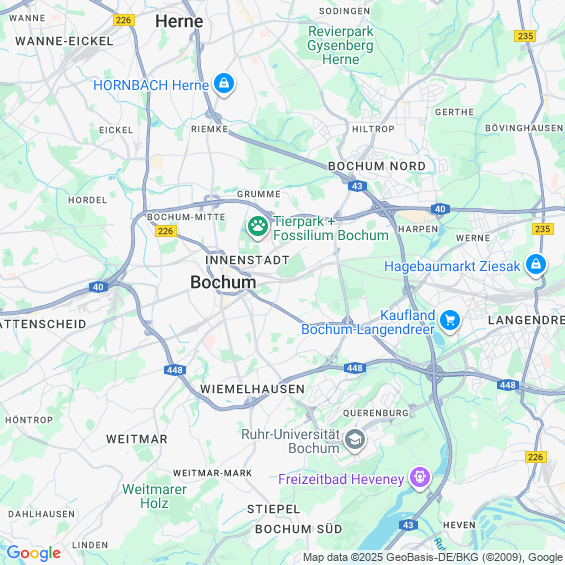Click the yellow 235 road shield near Werne
The width and height of the screenshot is (565, 565).
click(543, 229)
